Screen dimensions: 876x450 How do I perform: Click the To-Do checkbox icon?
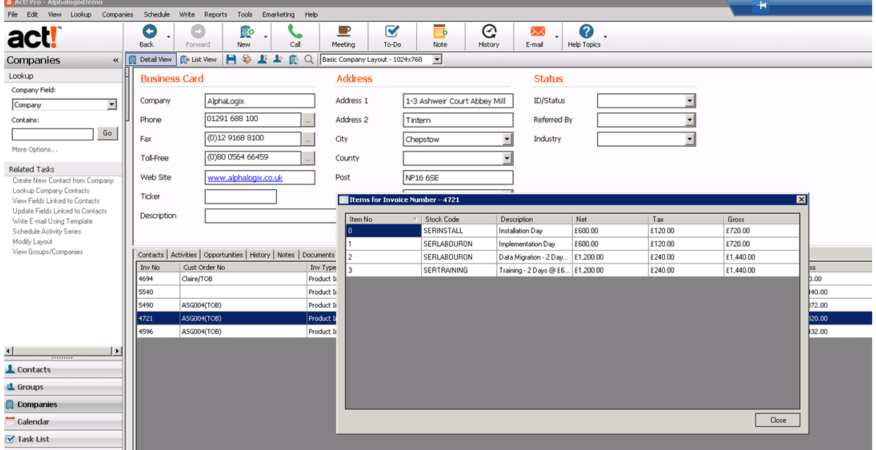pos(392,32)
